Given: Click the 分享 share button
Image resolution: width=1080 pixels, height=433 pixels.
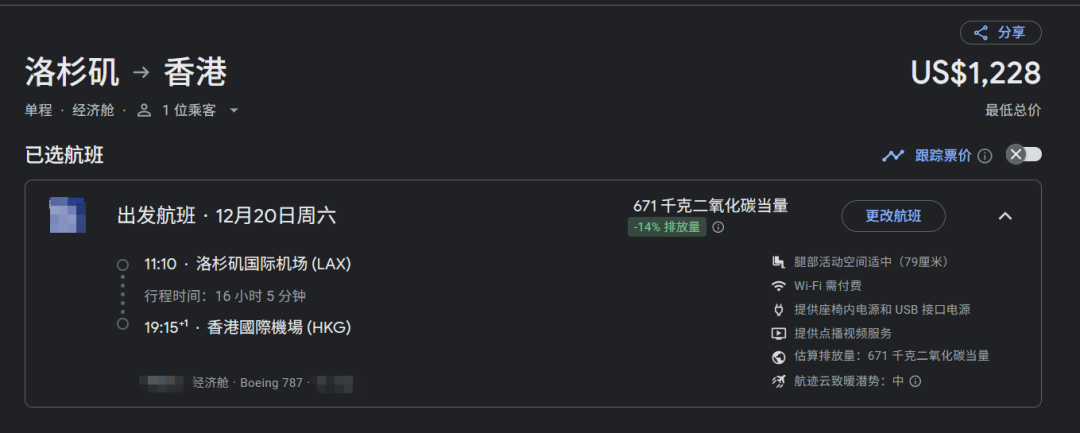Looking at the screenshot, I should (x=1001, y=33).
